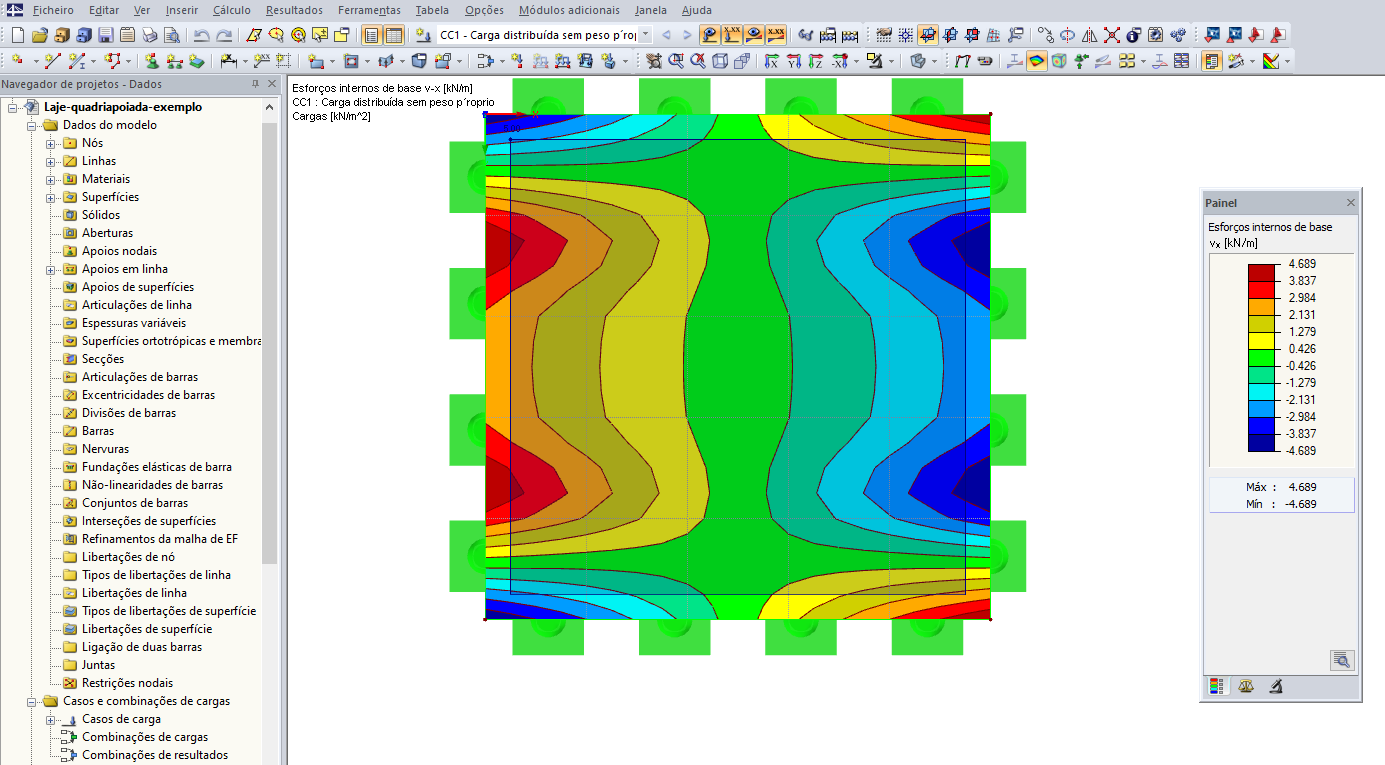Click the mirror triangles icon
This screenshot has height=765, width=1385.
tap(1089, 35)
